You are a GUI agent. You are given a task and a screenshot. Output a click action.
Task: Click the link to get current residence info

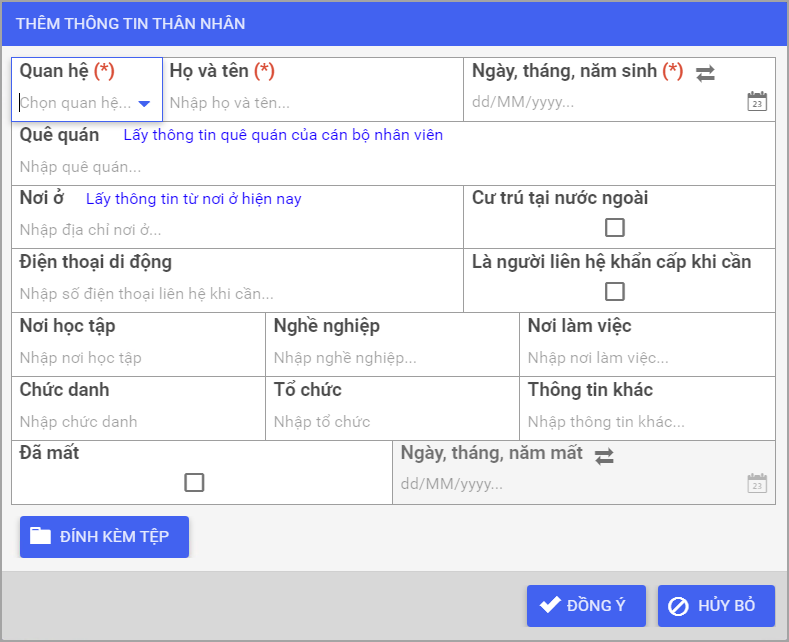tap(194, 199)
